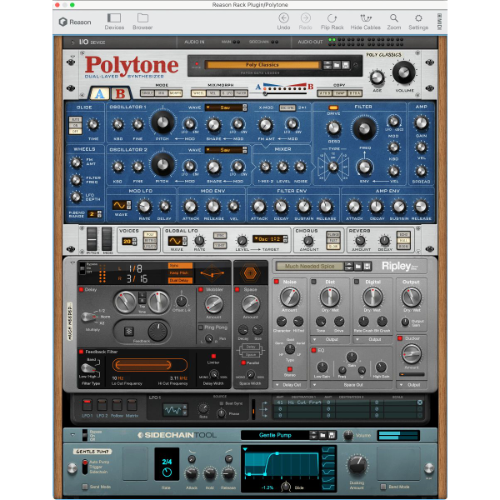Open Global LFO target selector Osc 1+2

tap(270, 239)
